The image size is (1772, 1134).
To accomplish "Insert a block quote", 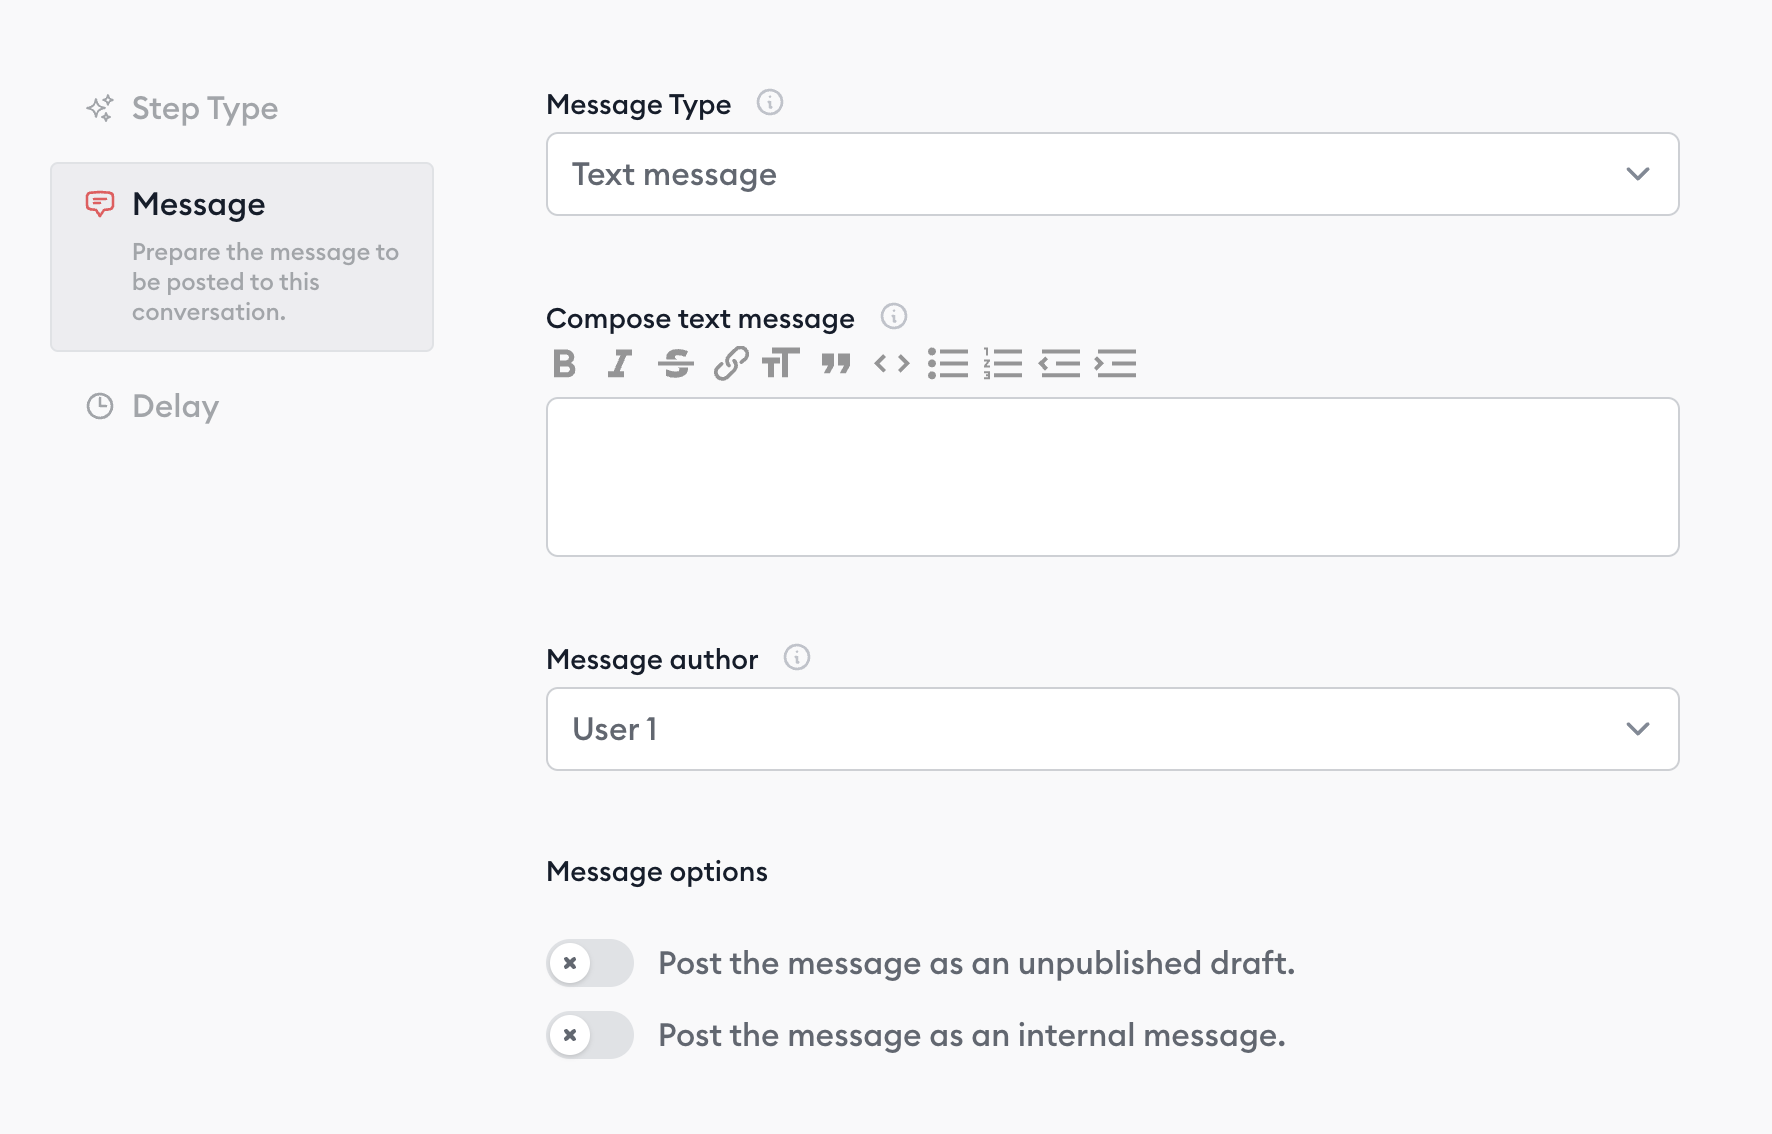I will [836, 364].
